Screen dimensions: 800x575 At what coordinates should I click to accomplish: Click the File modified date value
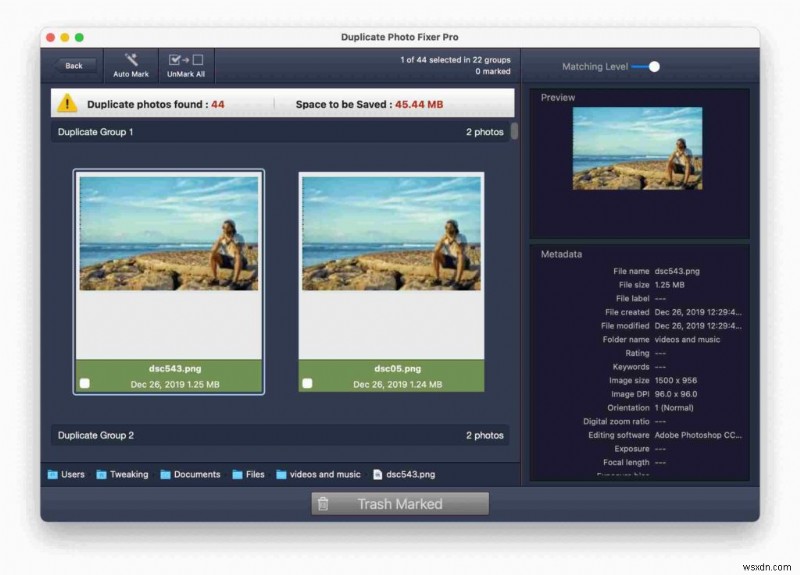pos(698,326)
